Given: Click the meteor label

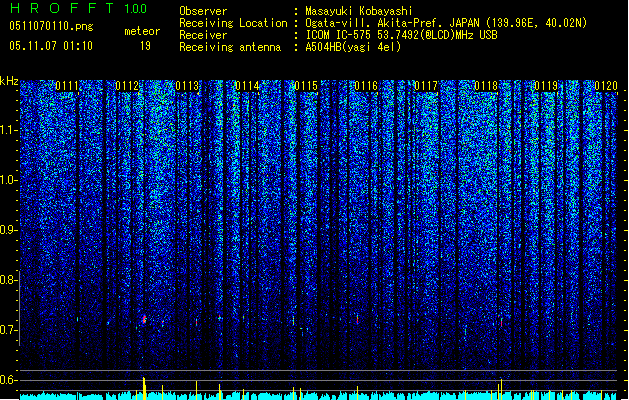Looking at the screenshot, I should click(x=142, y=31).
